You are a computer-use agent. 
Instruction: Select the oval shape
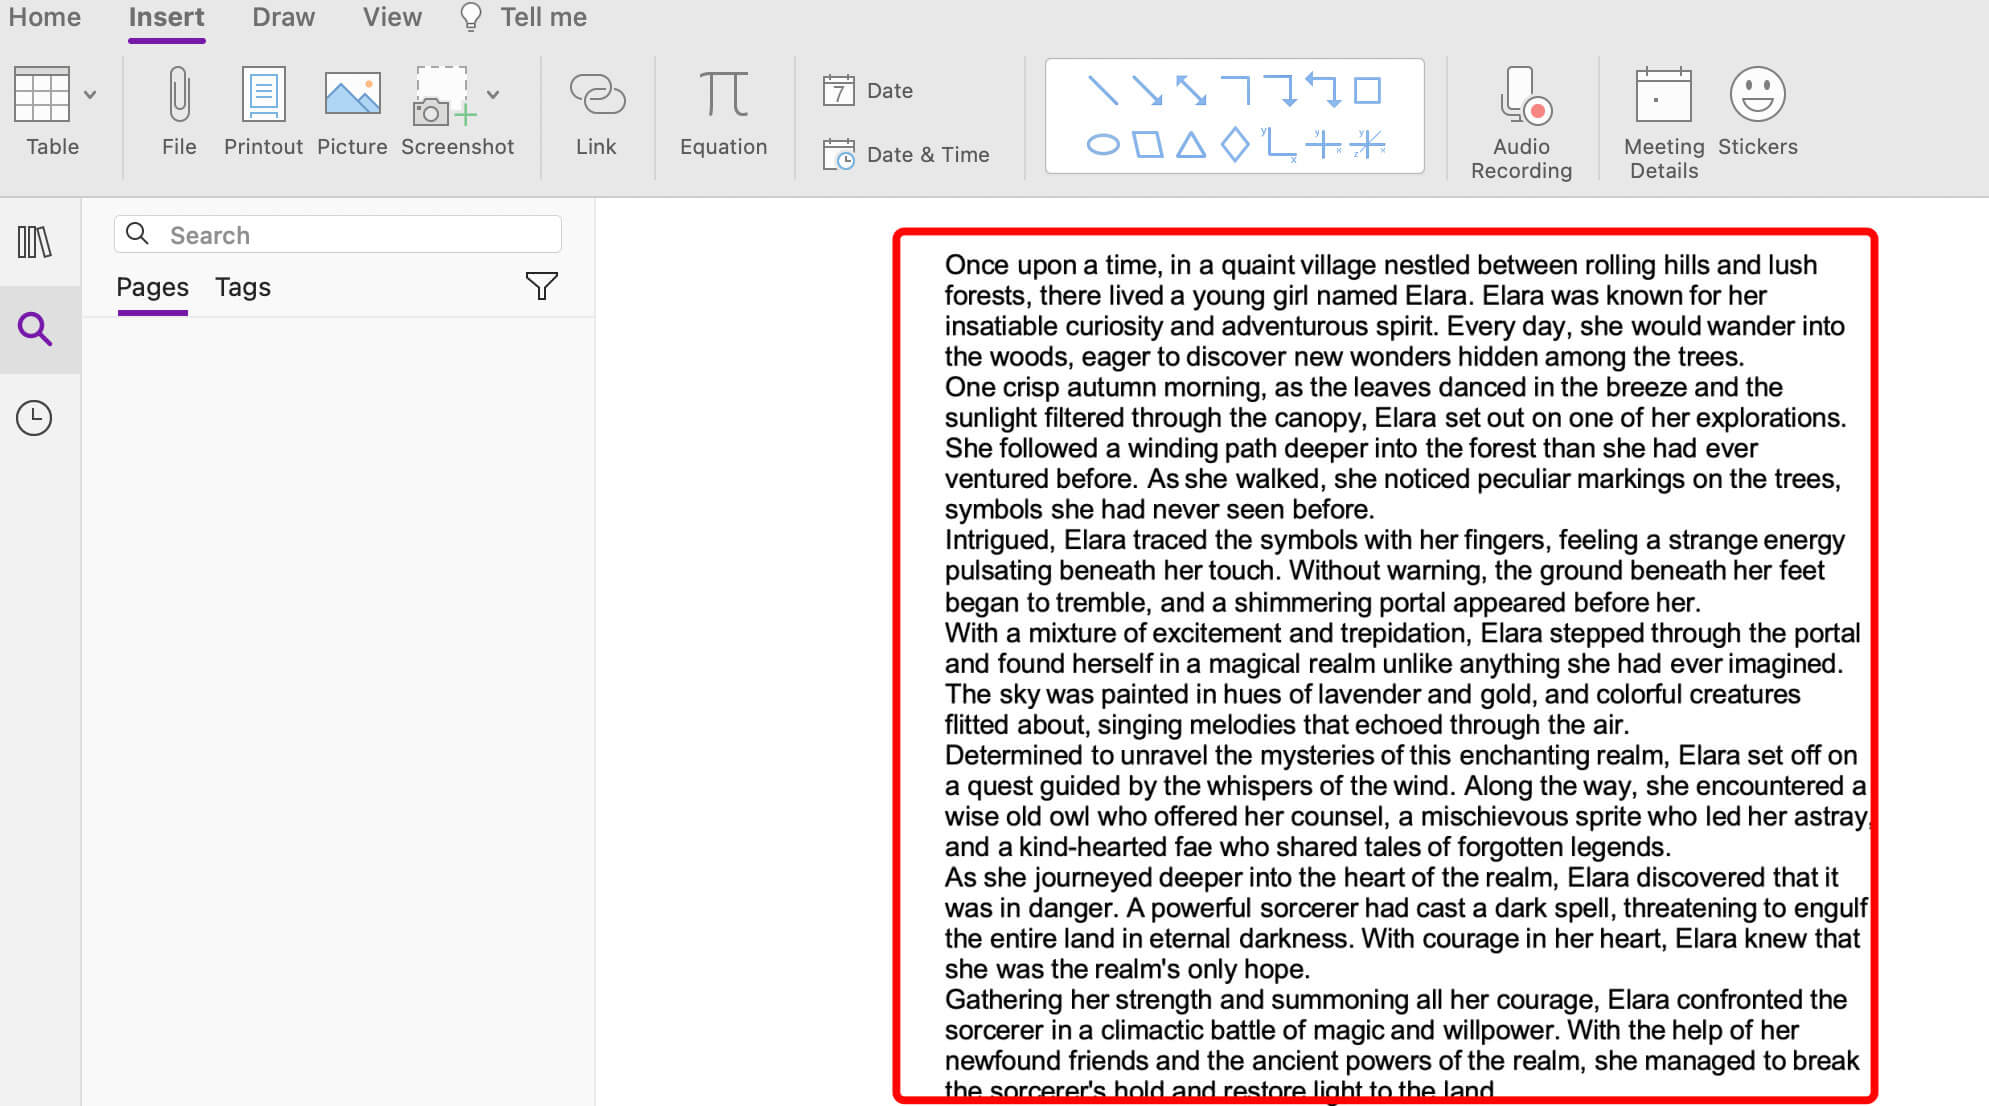coord(1102,145)
